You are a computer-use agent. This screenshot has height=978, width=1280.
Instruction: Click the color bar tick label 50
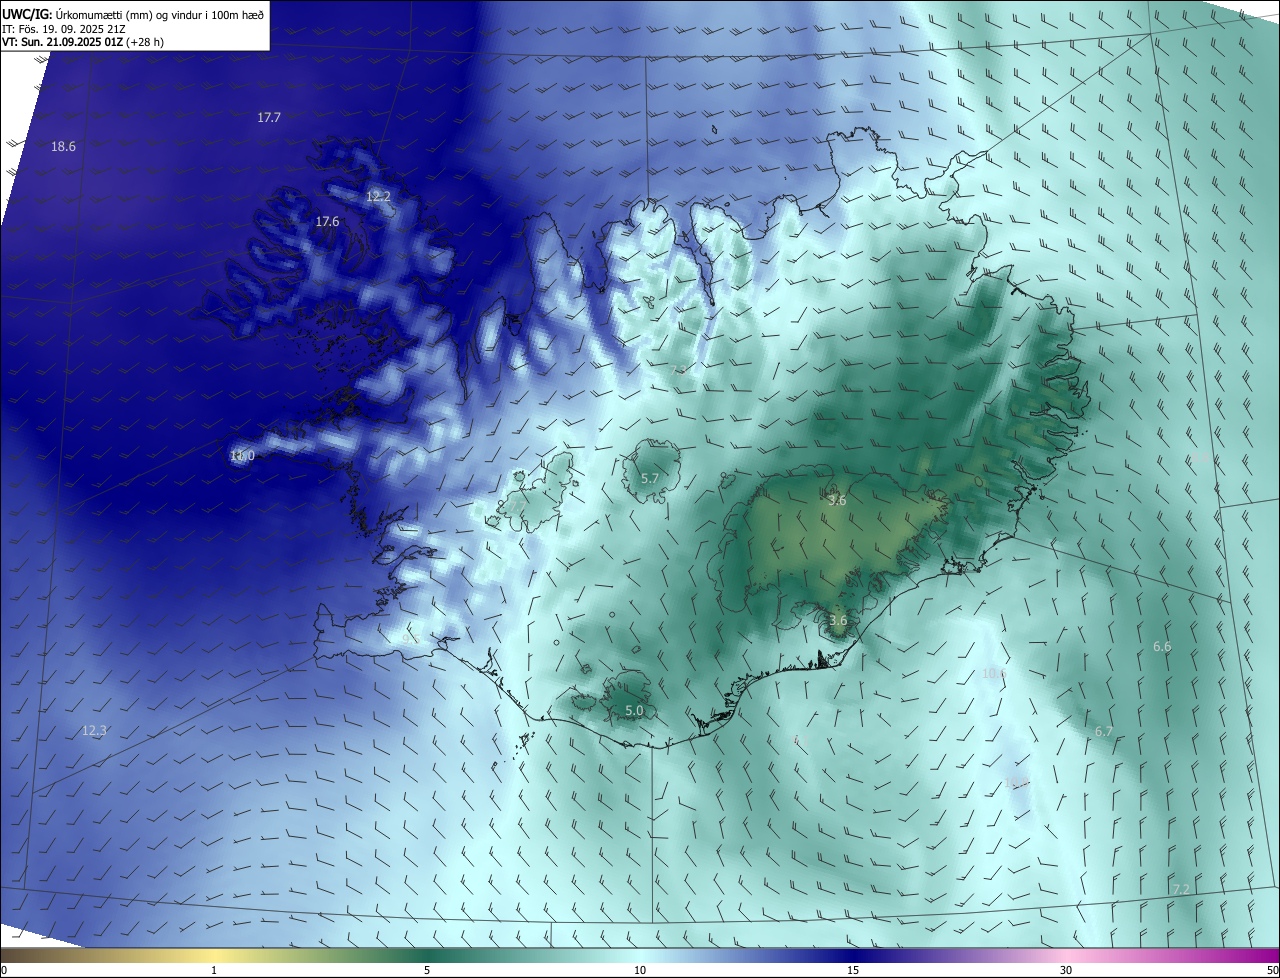[1272, 970]
